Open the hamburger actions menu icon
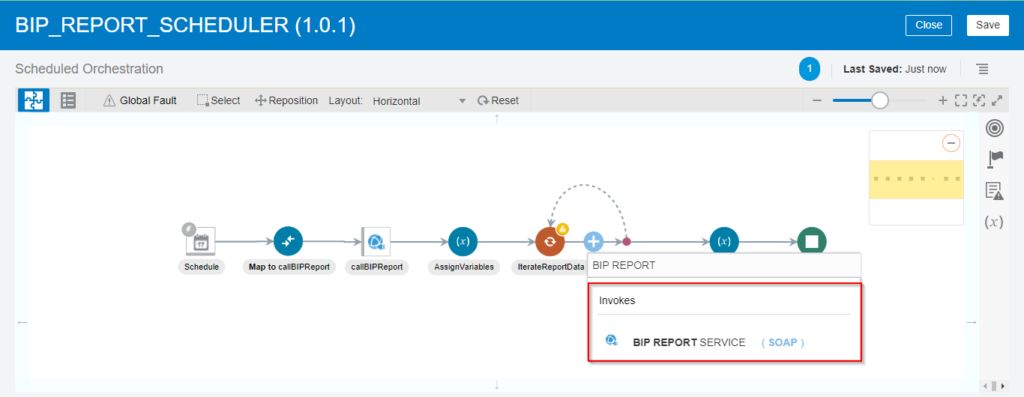This screenshot has width=1024, height=397. click(x=982, y=69)
